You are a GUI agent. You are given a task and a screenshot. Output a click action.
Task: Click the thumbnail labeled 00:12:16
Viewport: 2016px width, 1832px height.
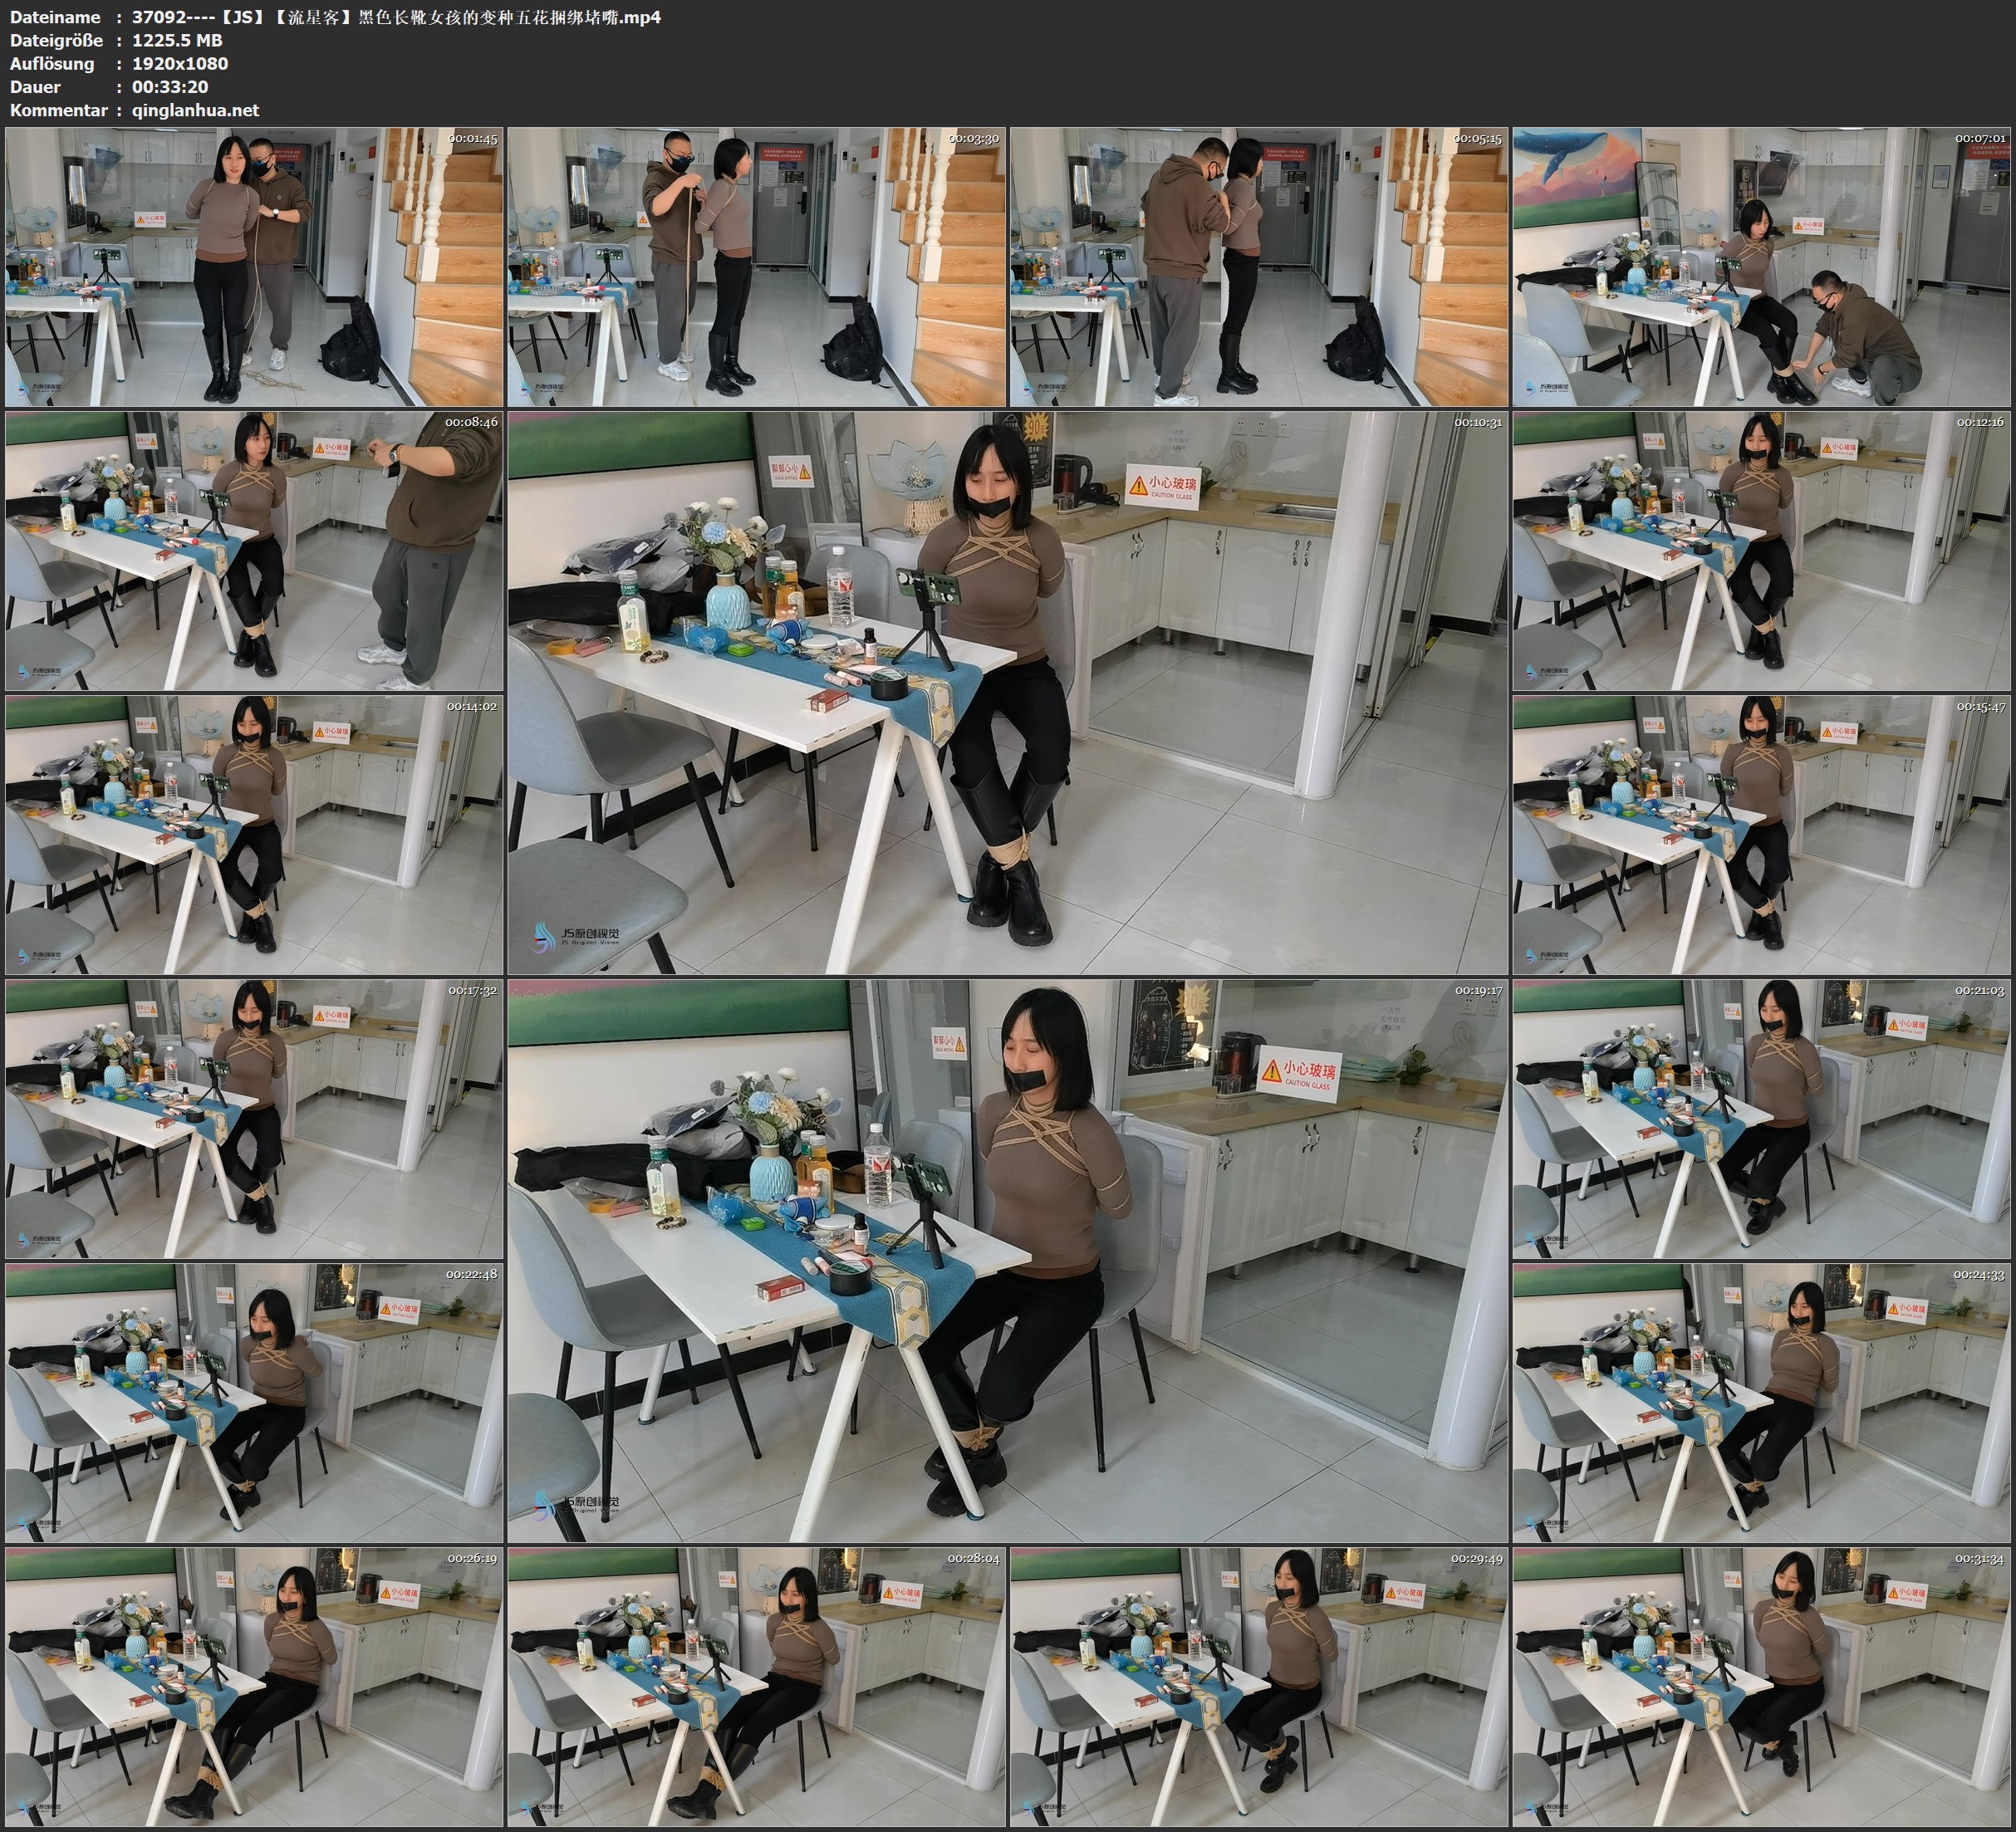pos(1761,551)
